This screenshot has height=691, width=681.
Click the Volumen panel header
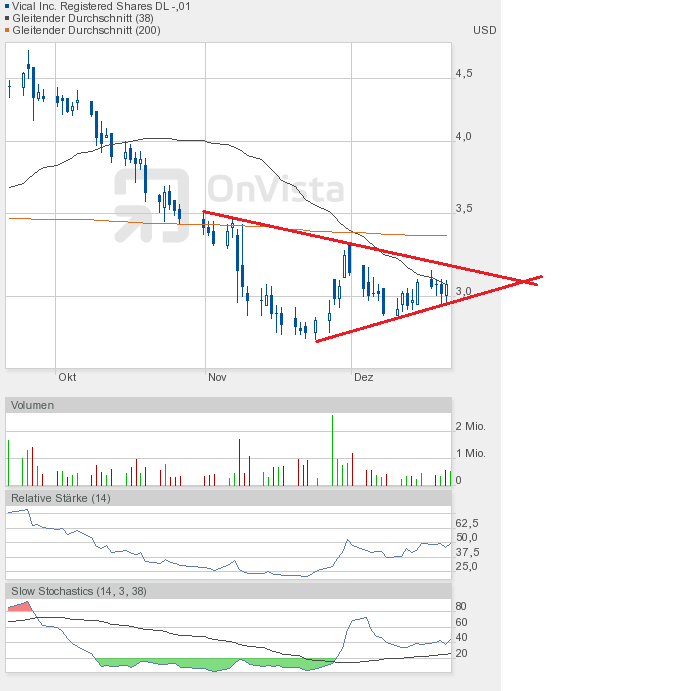[228, 405]
